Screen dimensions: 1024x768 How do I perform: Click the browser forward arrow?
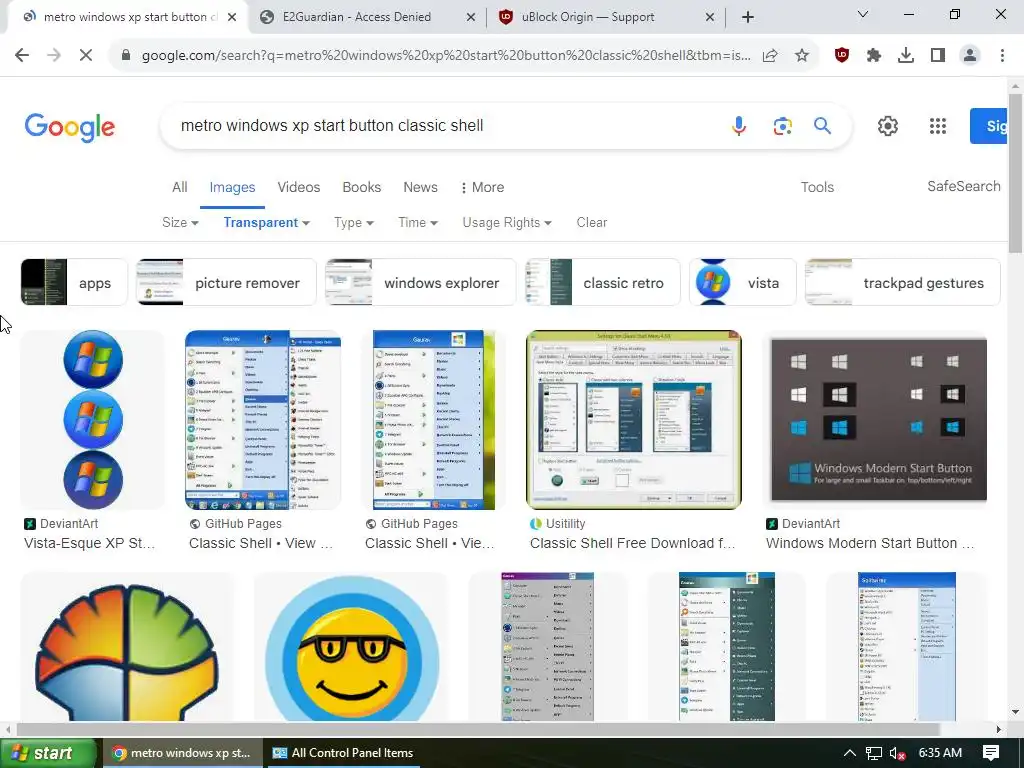[54, 56]
